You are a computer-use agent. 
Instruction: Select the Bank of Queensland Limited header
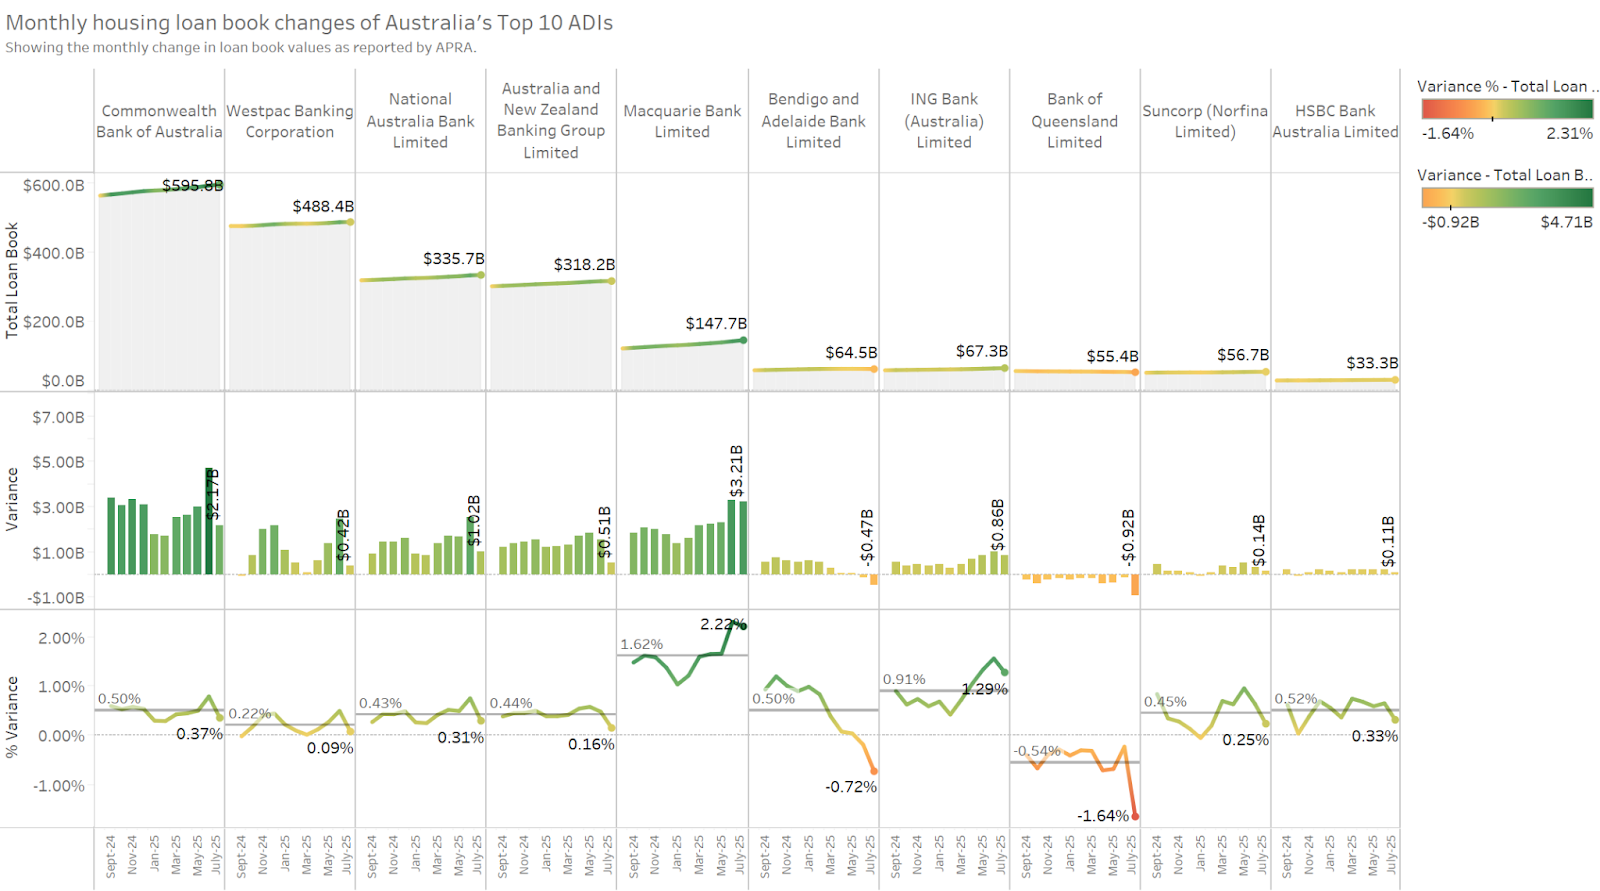tap(1075, 121)
